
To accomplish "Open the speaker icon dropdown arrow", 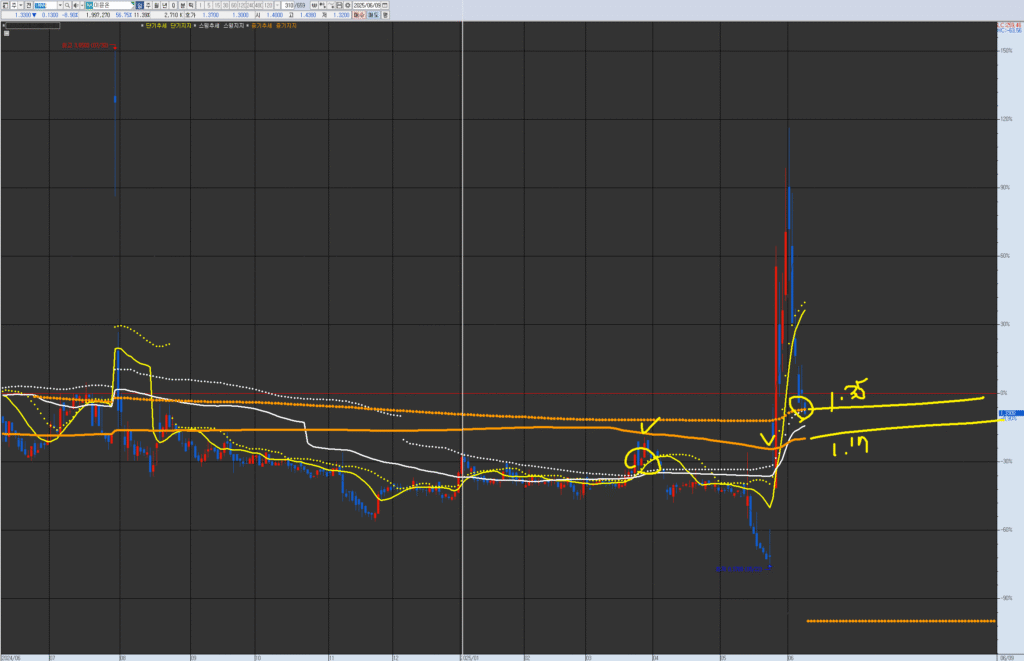I will point(82,5).
